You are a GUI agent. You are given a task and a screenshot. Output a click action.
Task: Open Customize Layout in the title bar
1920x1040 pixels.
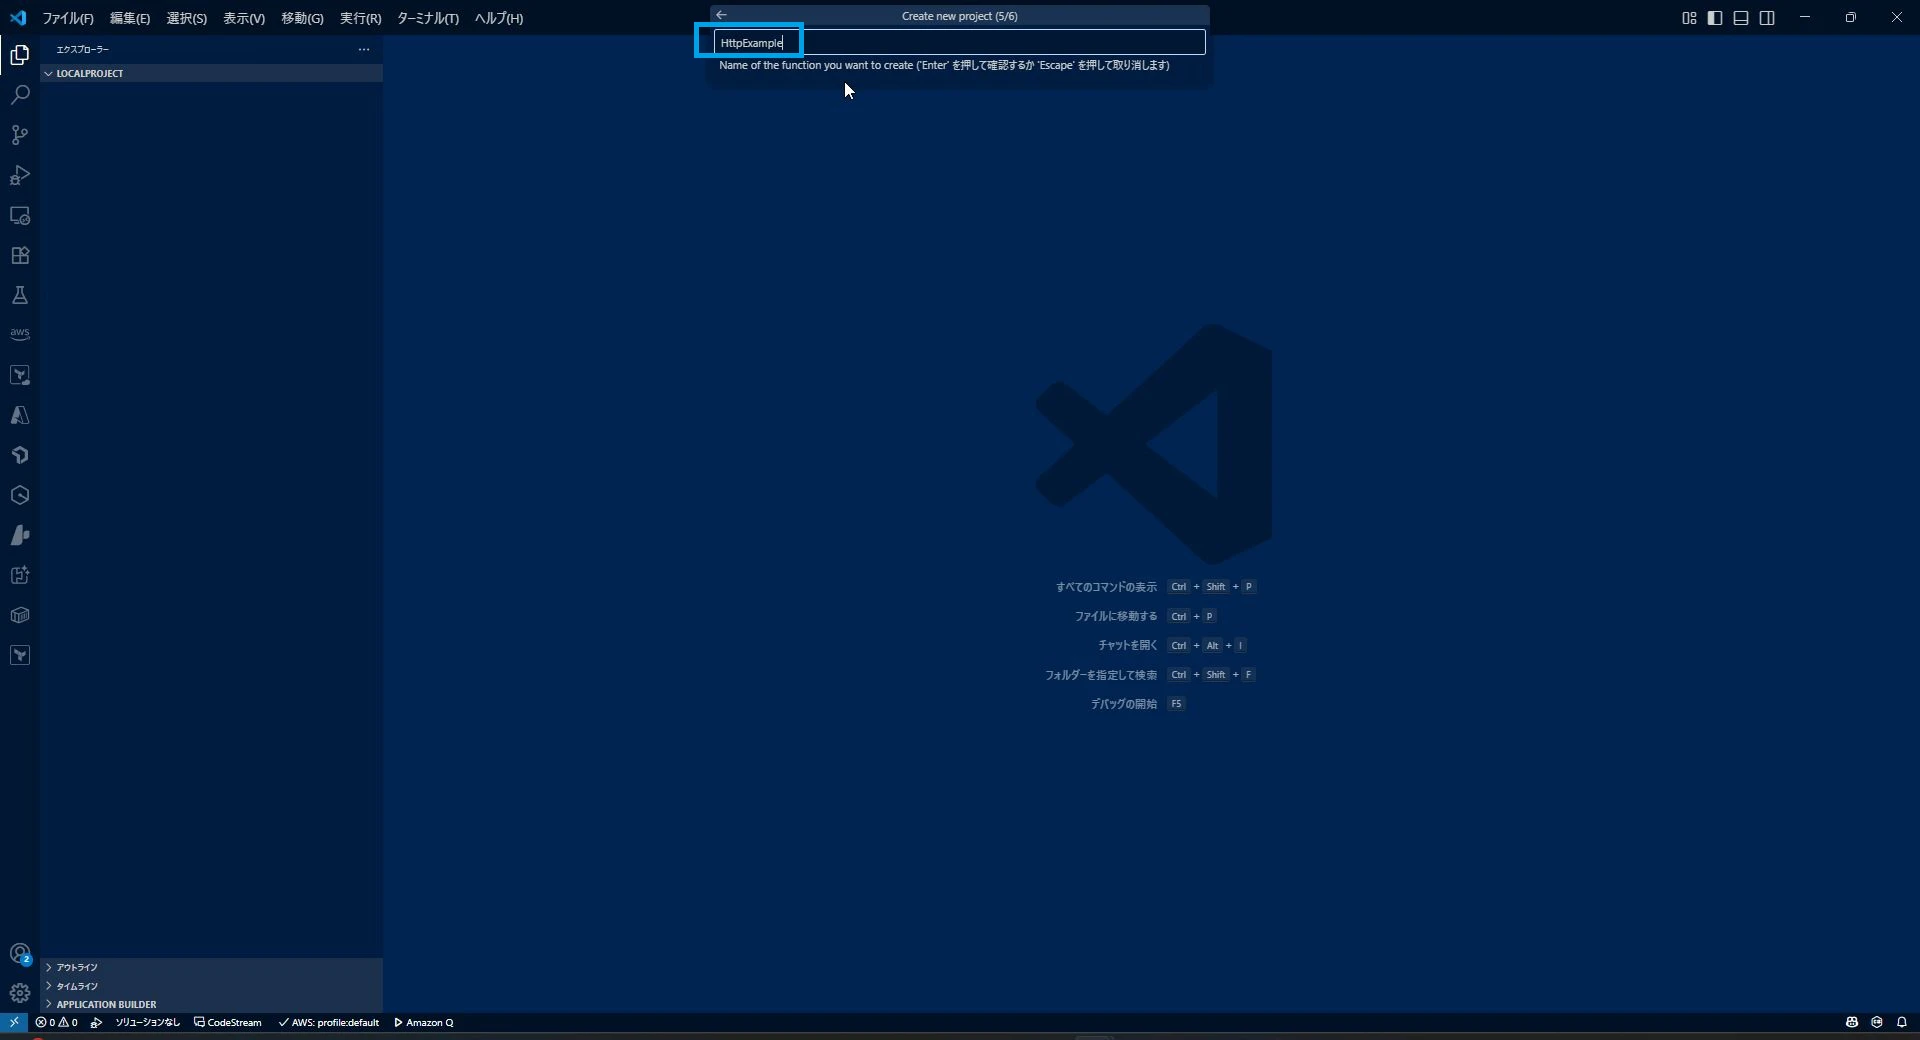(x=1689, y=18)
